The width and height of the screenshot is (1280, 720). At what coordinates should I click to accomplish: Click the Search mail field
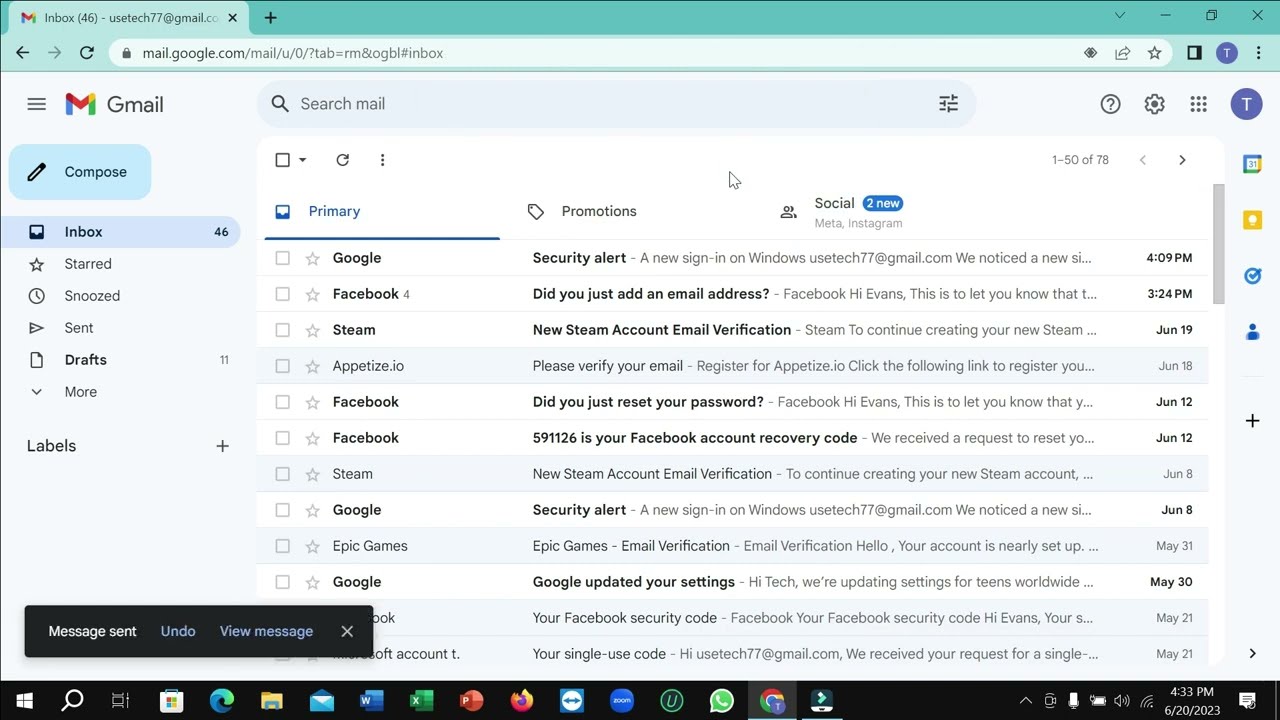(616, 104)
